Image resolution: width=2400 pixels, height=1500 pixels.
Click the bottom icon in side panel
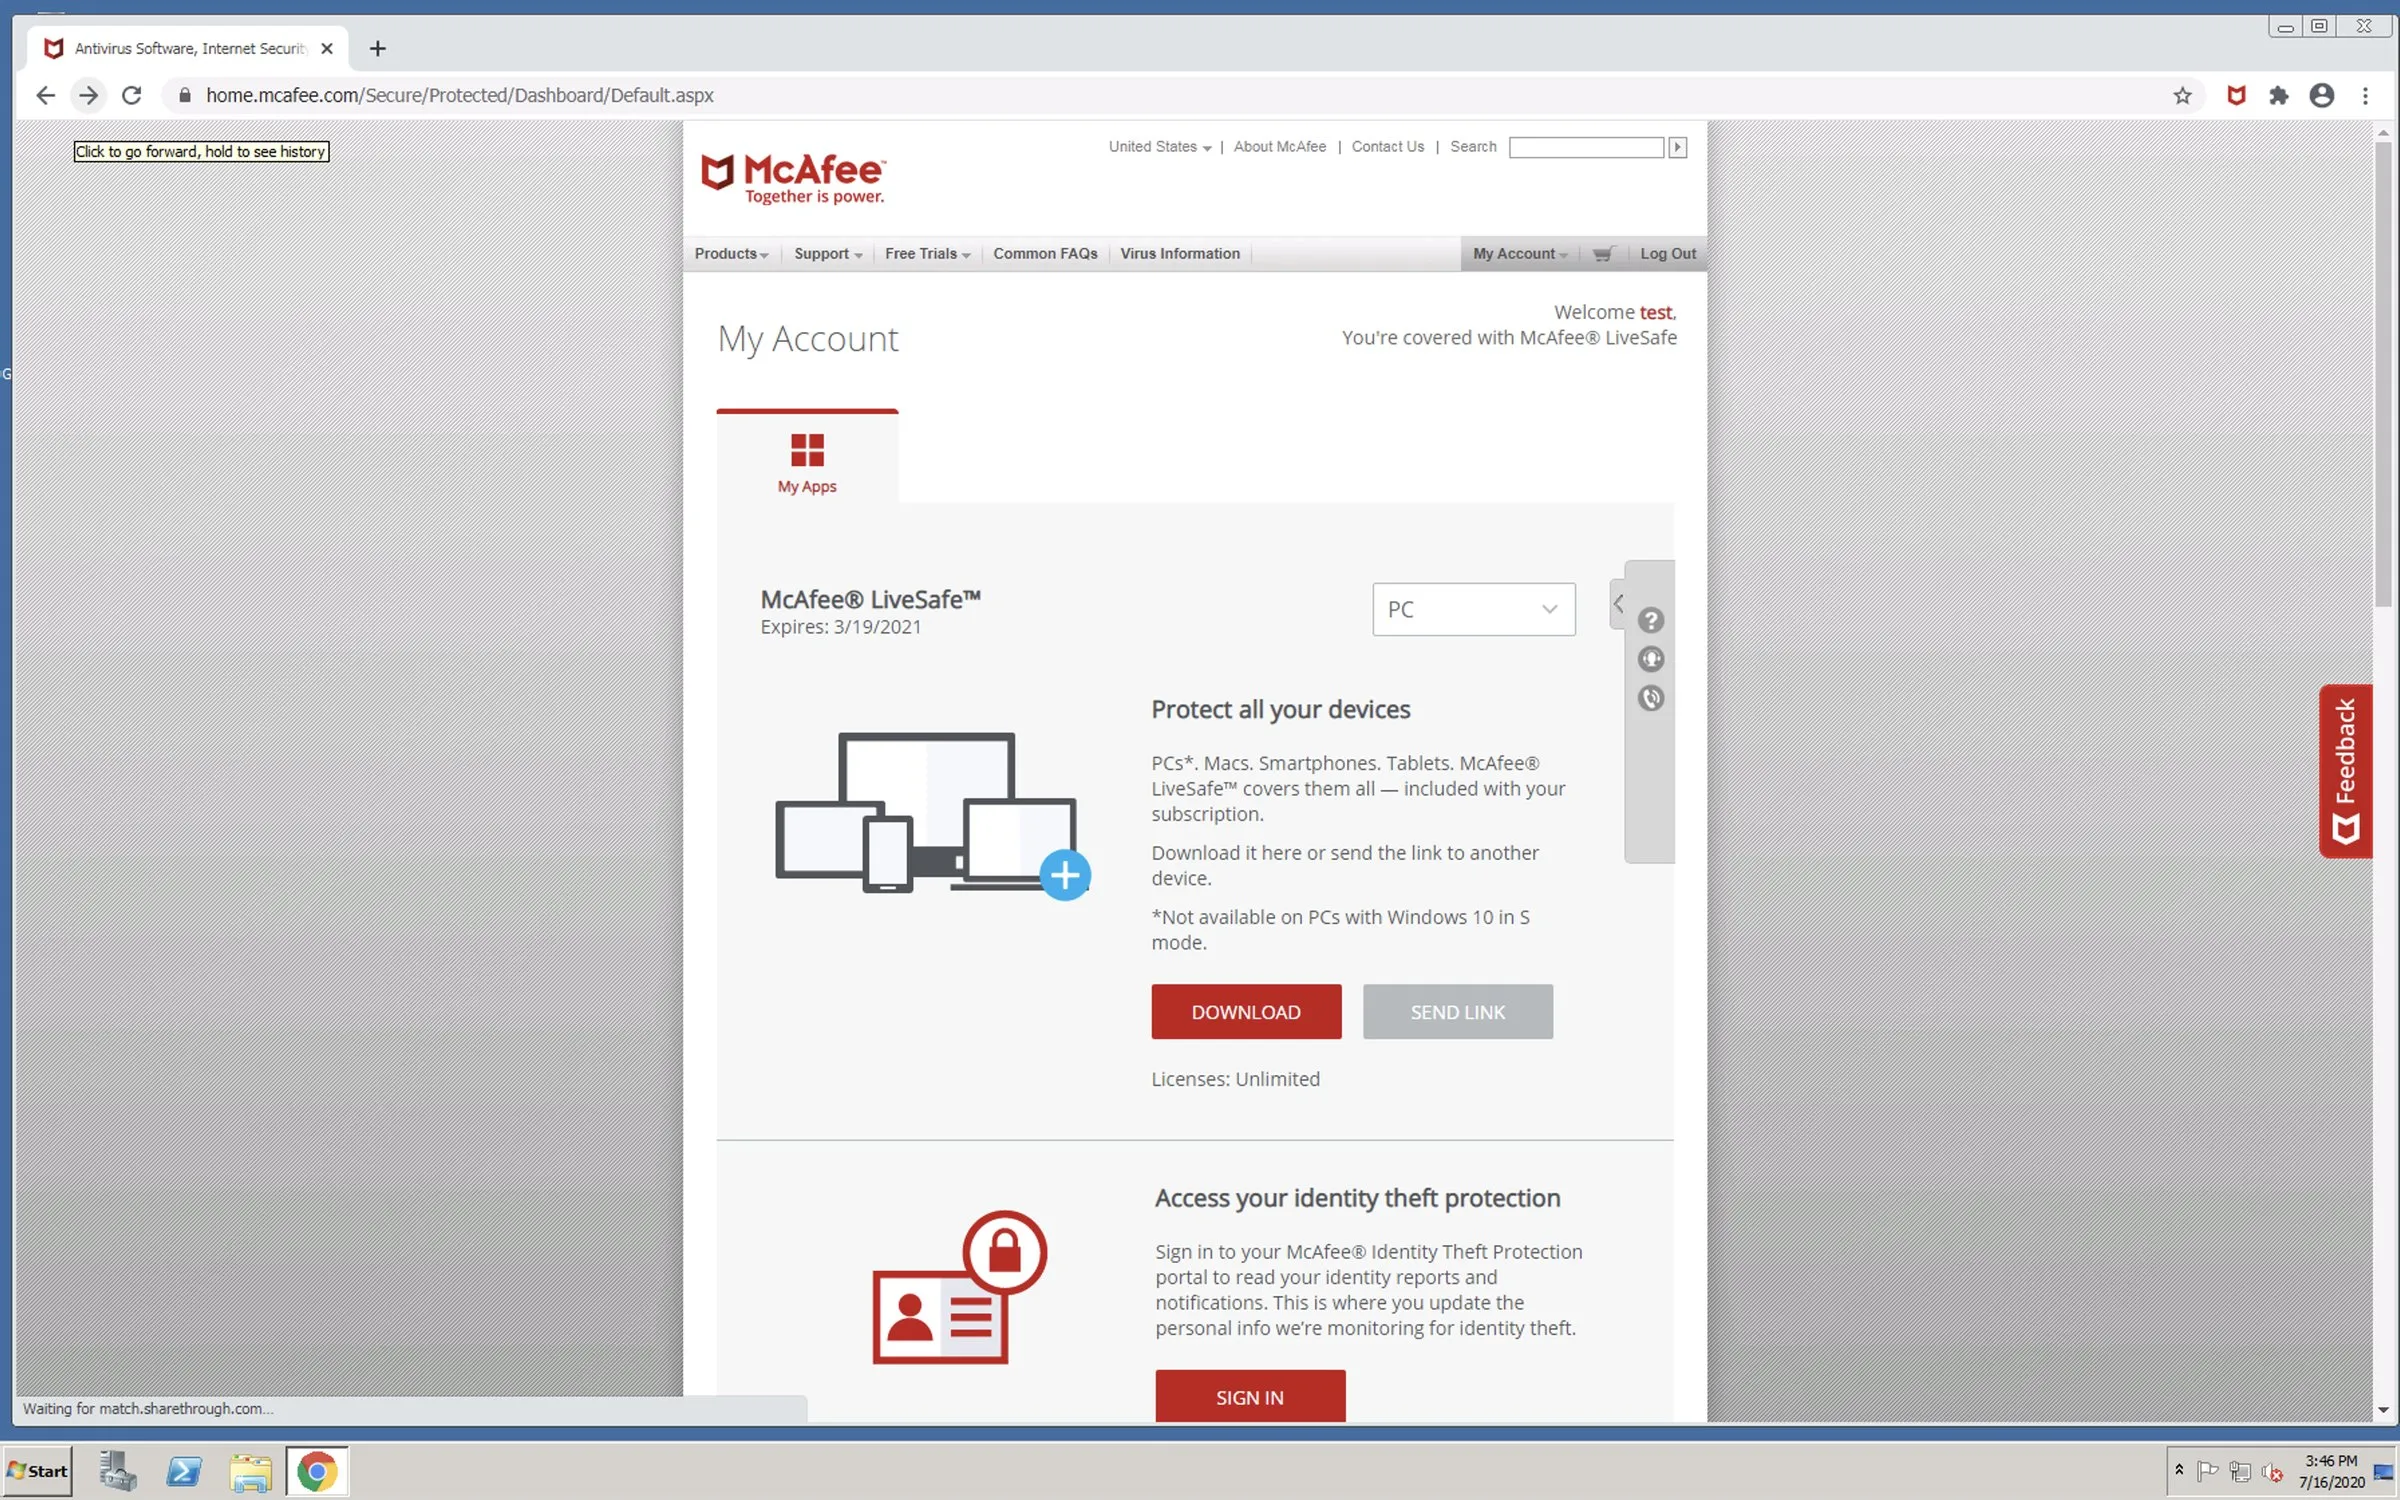tap(1651, 698)
